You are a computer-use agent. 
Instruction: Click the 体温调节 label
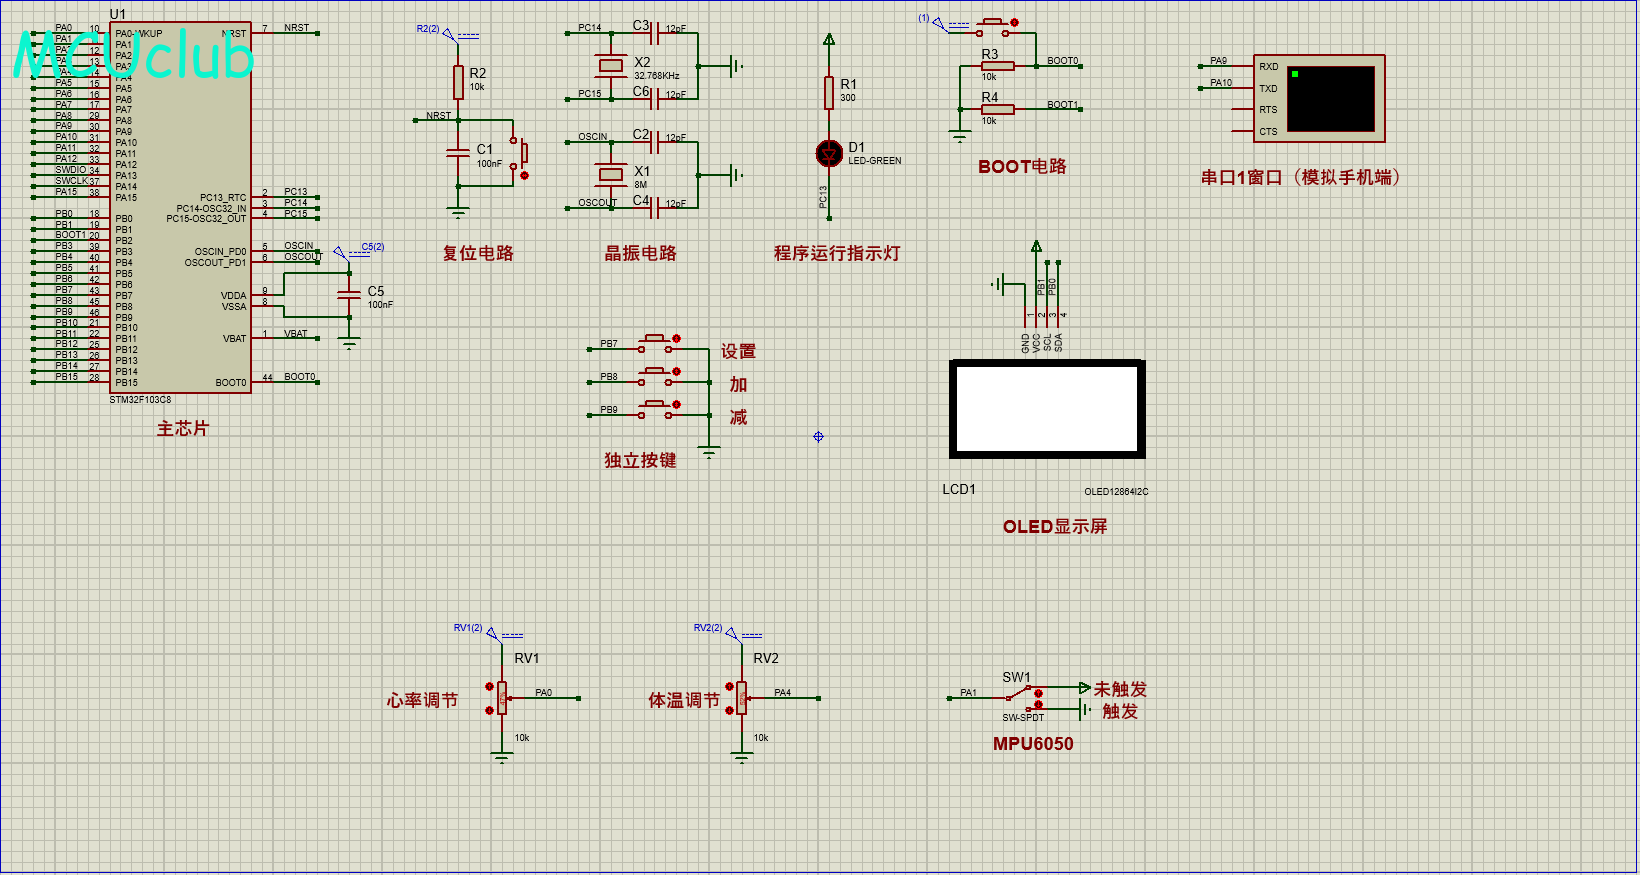click(x=684, y=700)
